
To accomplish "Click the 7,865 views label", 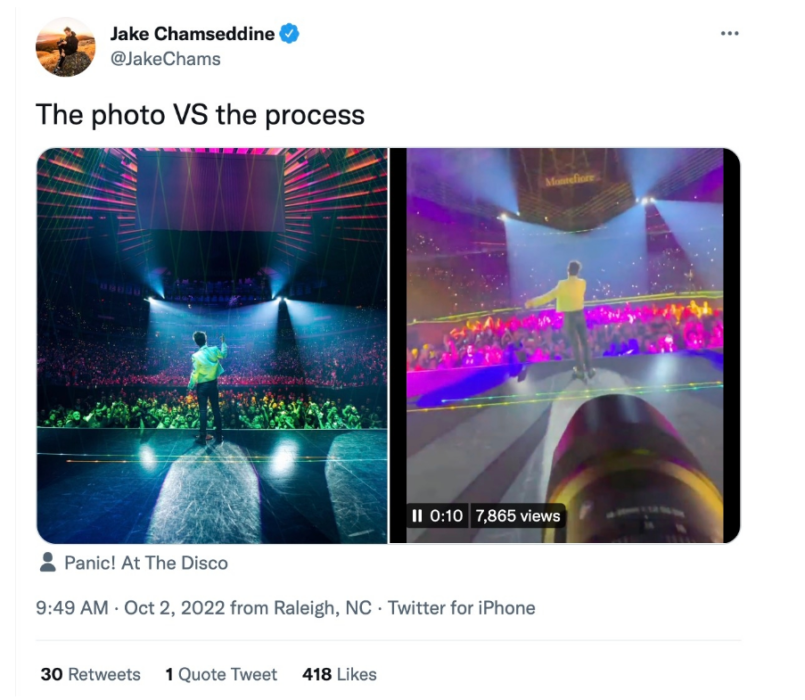I will (517, 516).
